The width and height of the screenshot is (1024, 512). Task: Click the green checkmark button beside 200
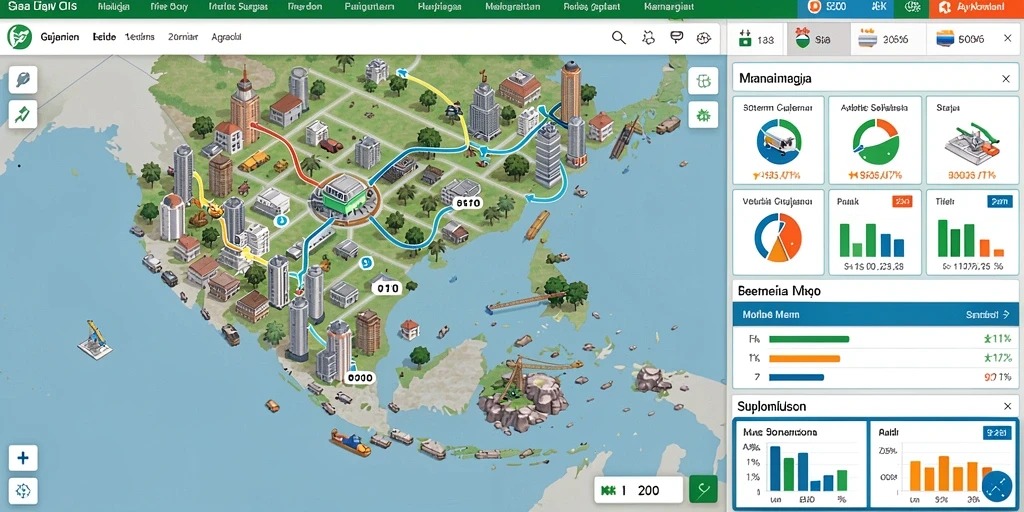(703, 489)
